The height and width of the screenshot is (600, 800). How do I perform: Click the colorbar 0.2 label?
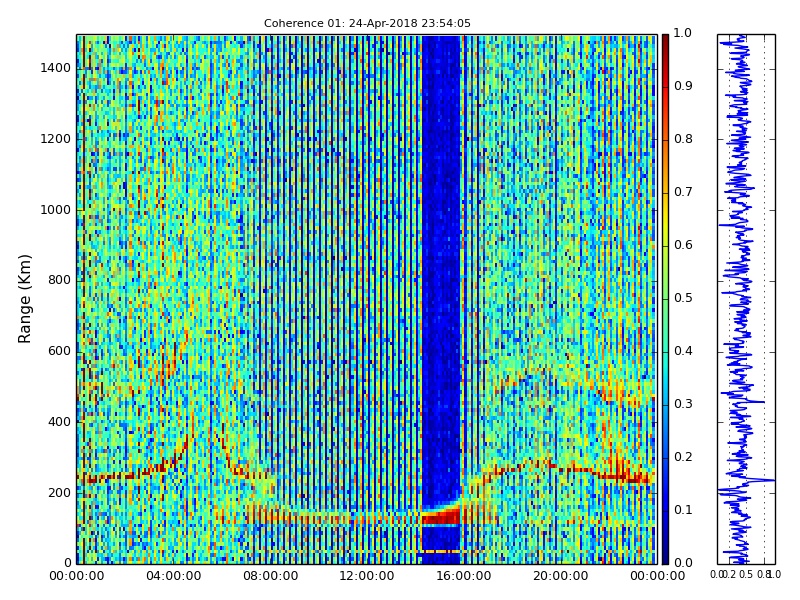(683, 457)
